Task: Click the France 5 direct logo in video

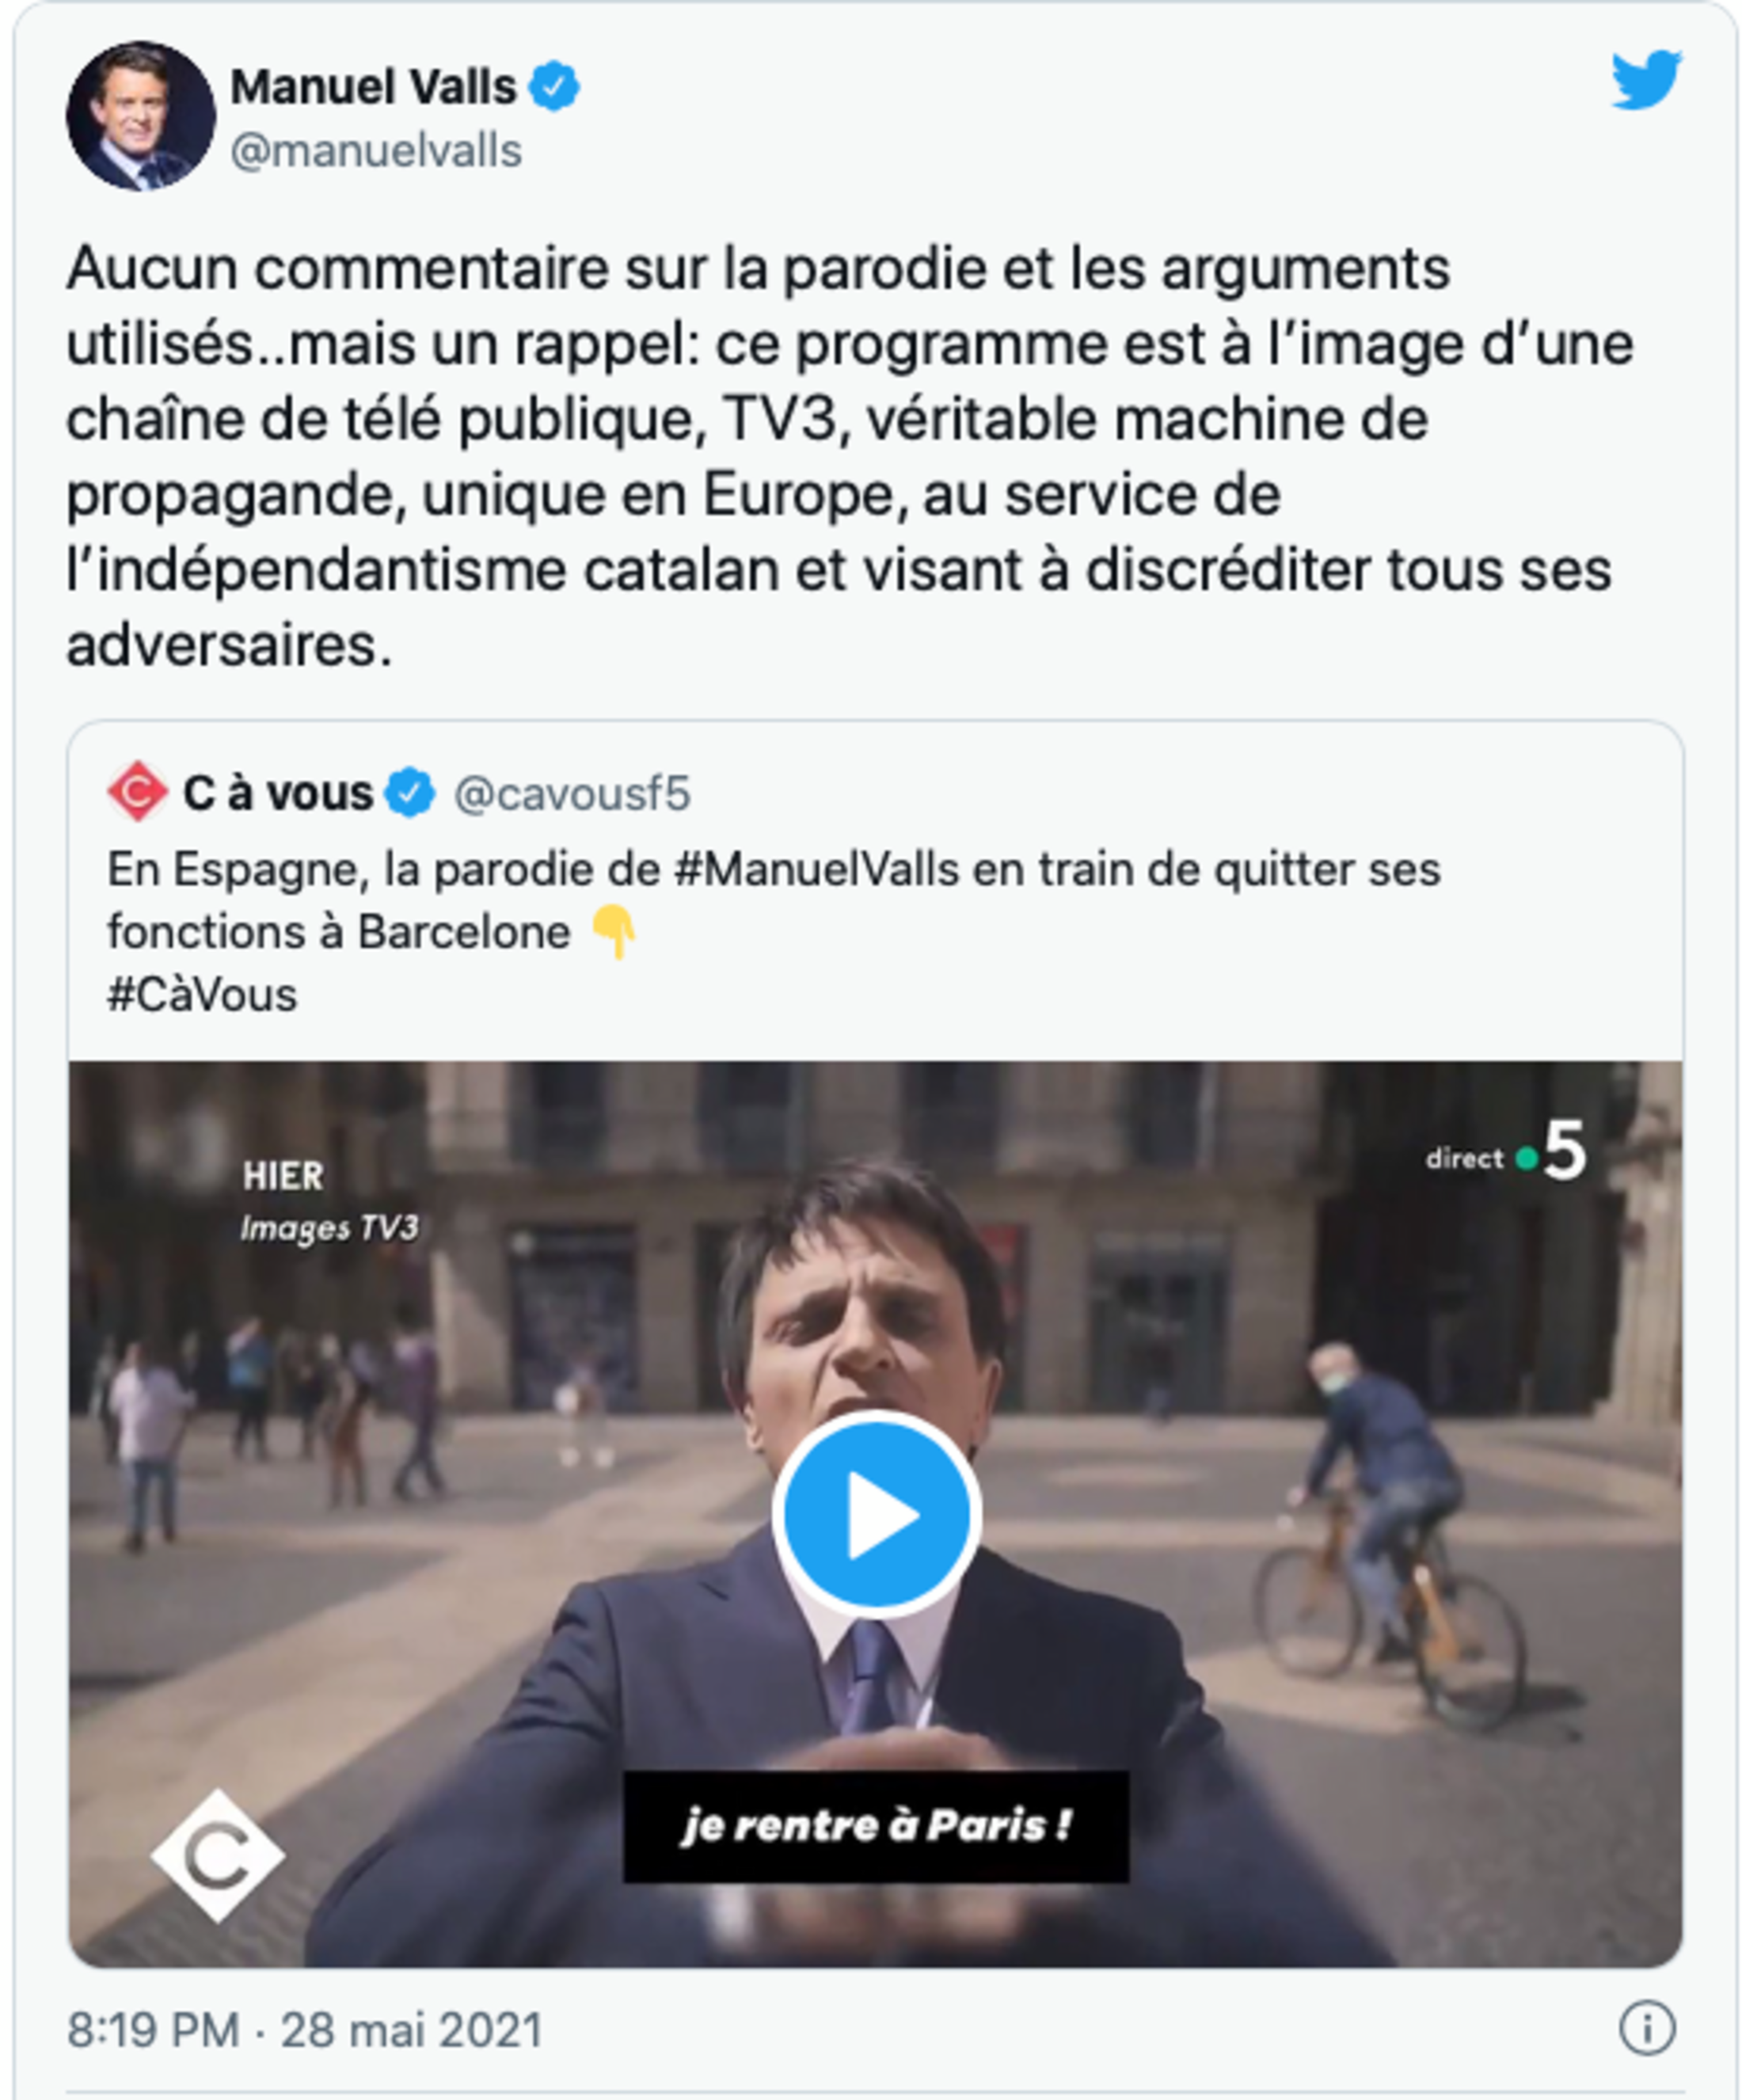Action: click(1507, 1152)
